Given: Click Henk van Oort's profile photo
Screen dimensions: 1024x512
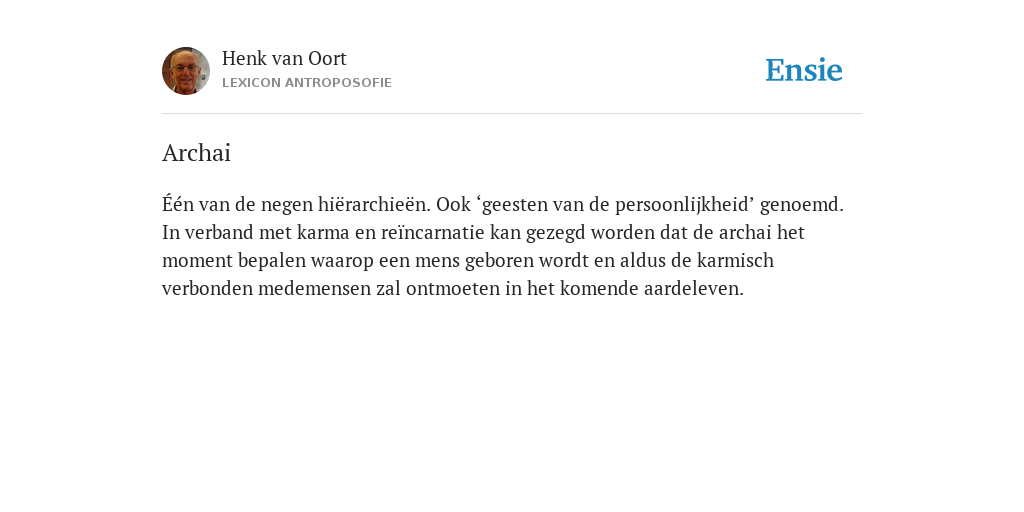Looking at the screenshot, I should (186, 71).
